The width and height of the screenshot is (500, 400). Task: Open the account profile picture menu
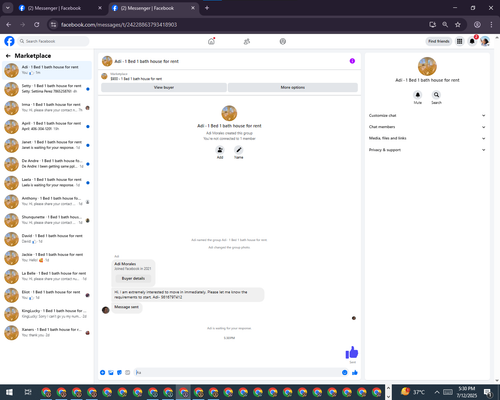pyautogui.click(x=485, y=41)
